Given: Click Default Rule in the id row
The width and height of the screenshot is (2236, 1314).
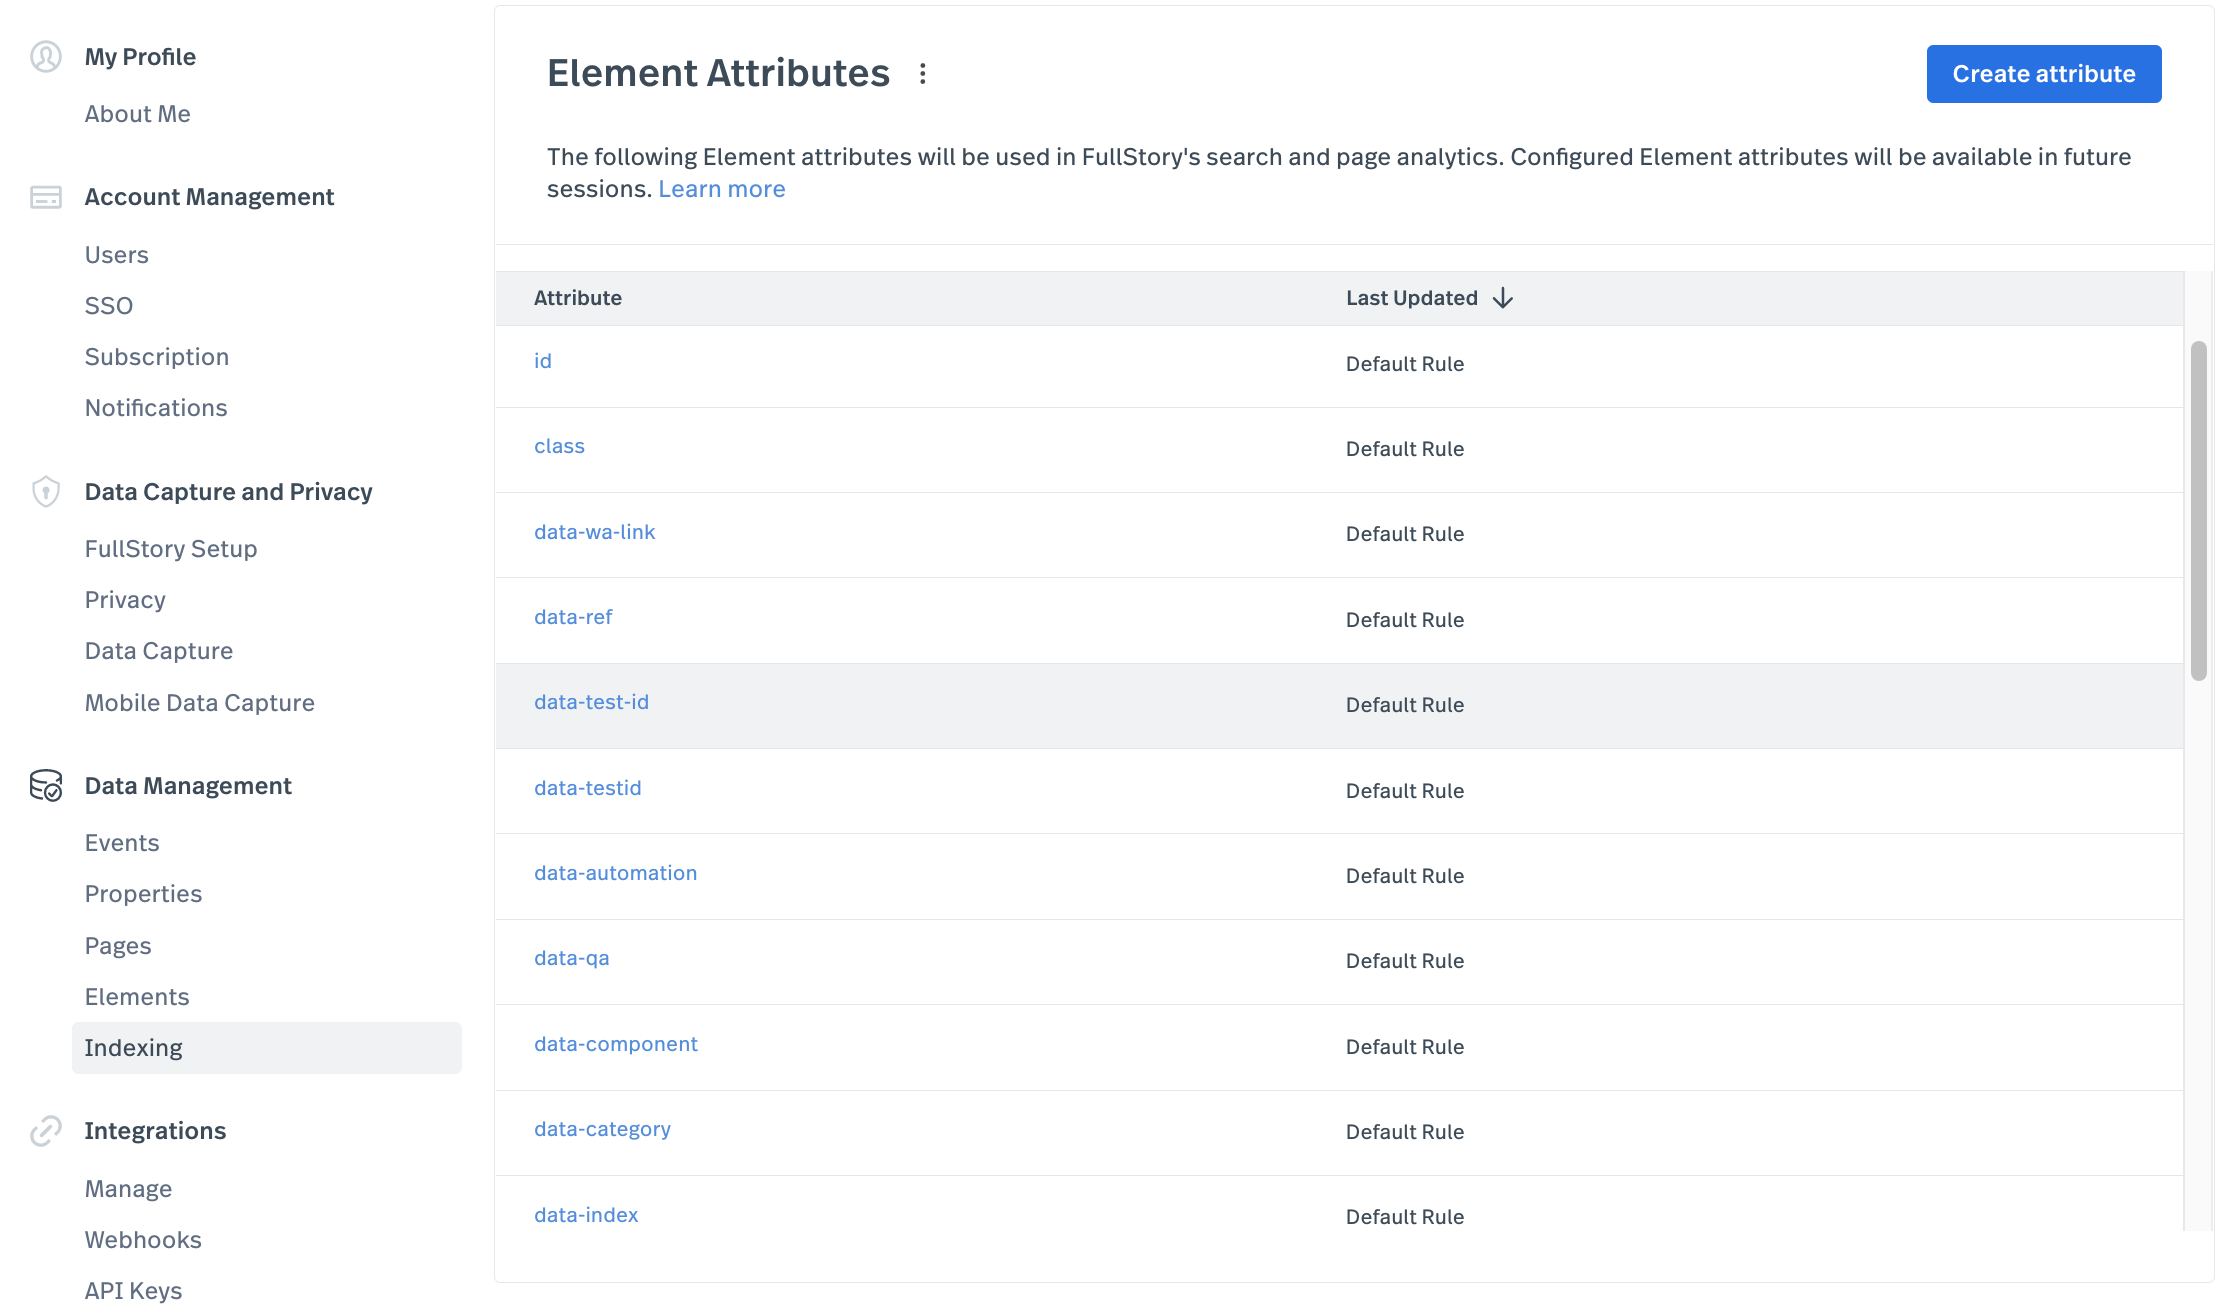Looking at the screenshot, I should [1405, 364].
